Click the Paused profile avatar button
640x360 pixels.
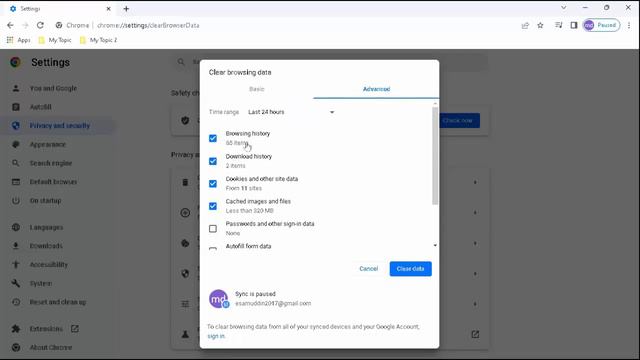[x=601, y=25]
